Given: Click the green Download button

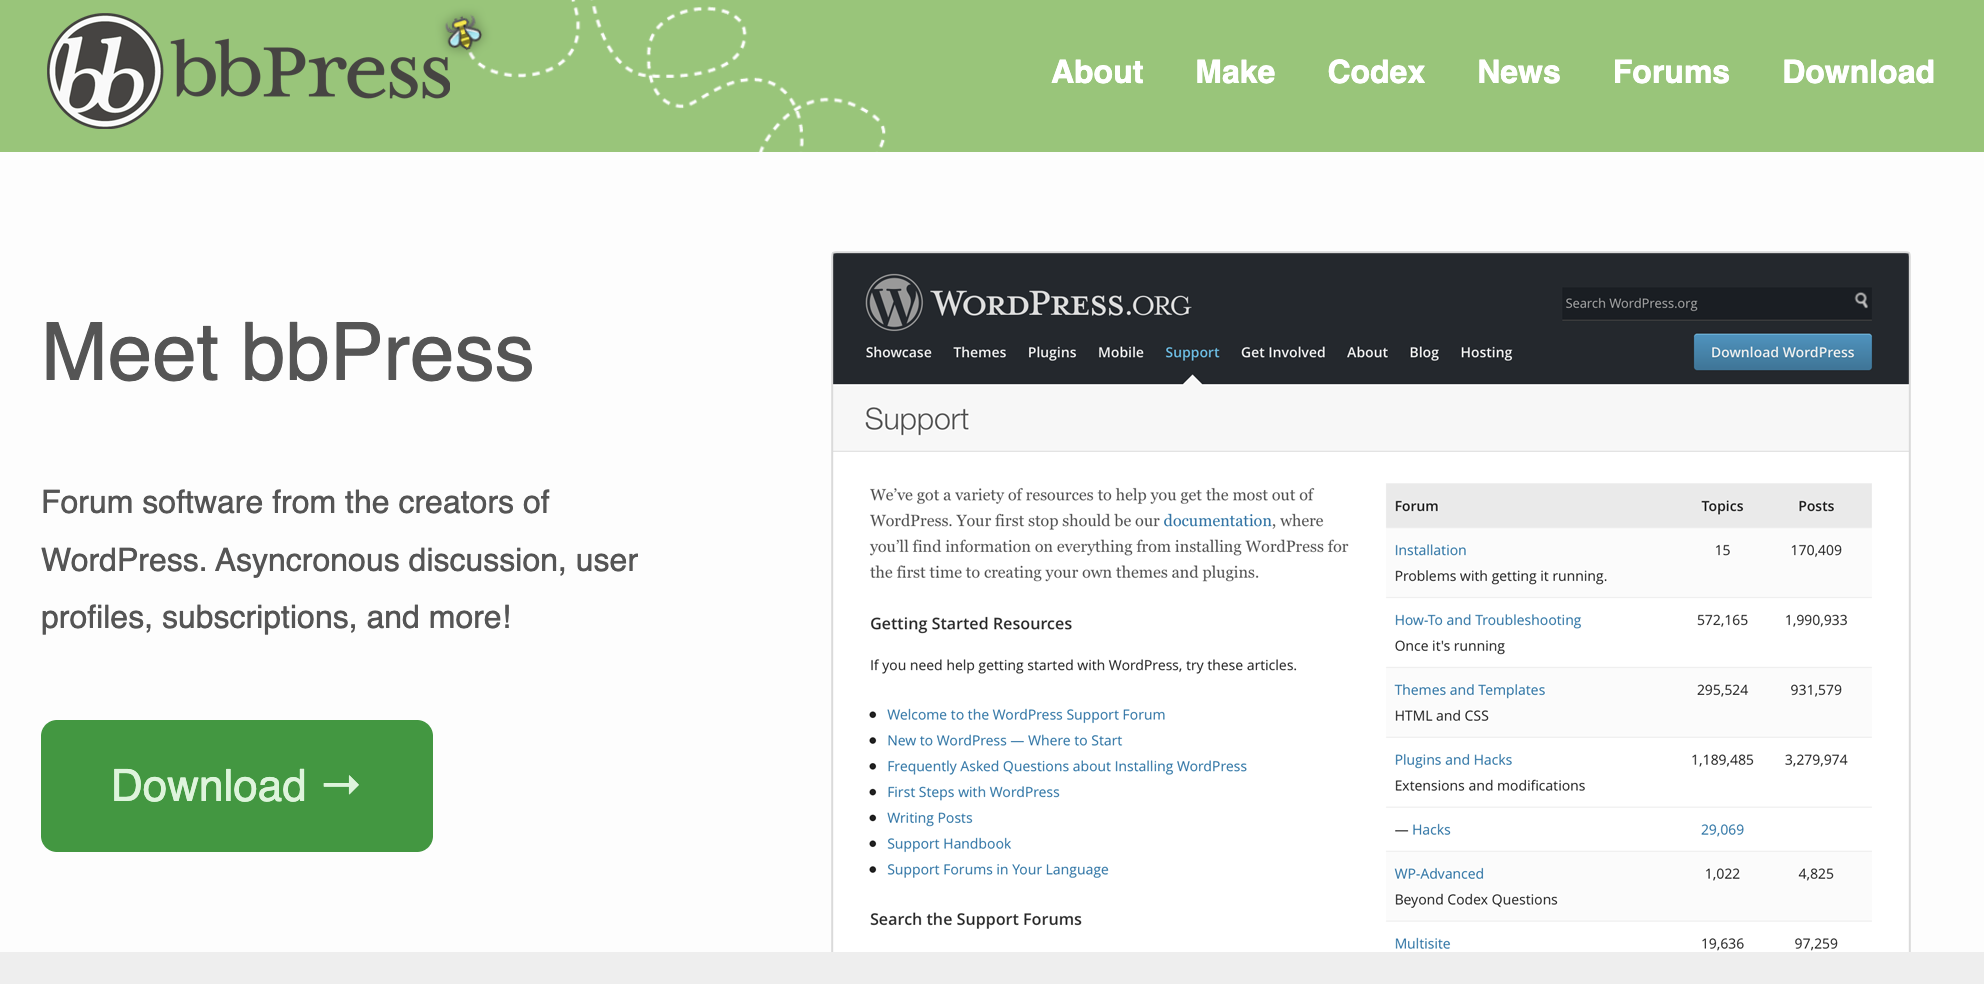Looking at the screenshot, I should 237,786.
